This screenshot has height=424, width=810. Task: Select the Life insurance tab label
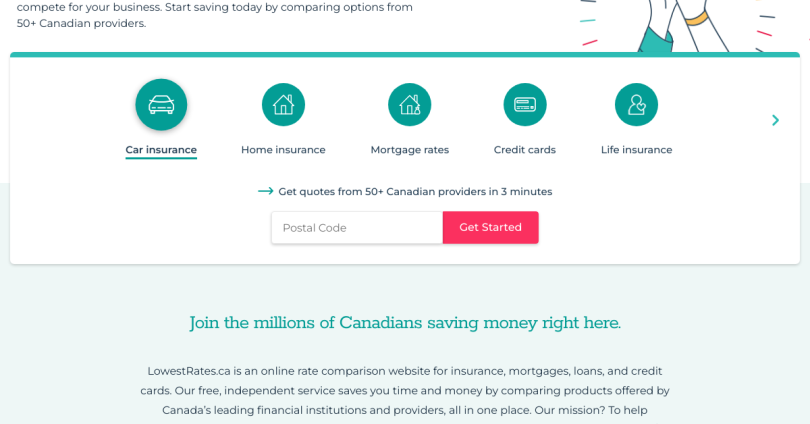[x=636, y=150]
